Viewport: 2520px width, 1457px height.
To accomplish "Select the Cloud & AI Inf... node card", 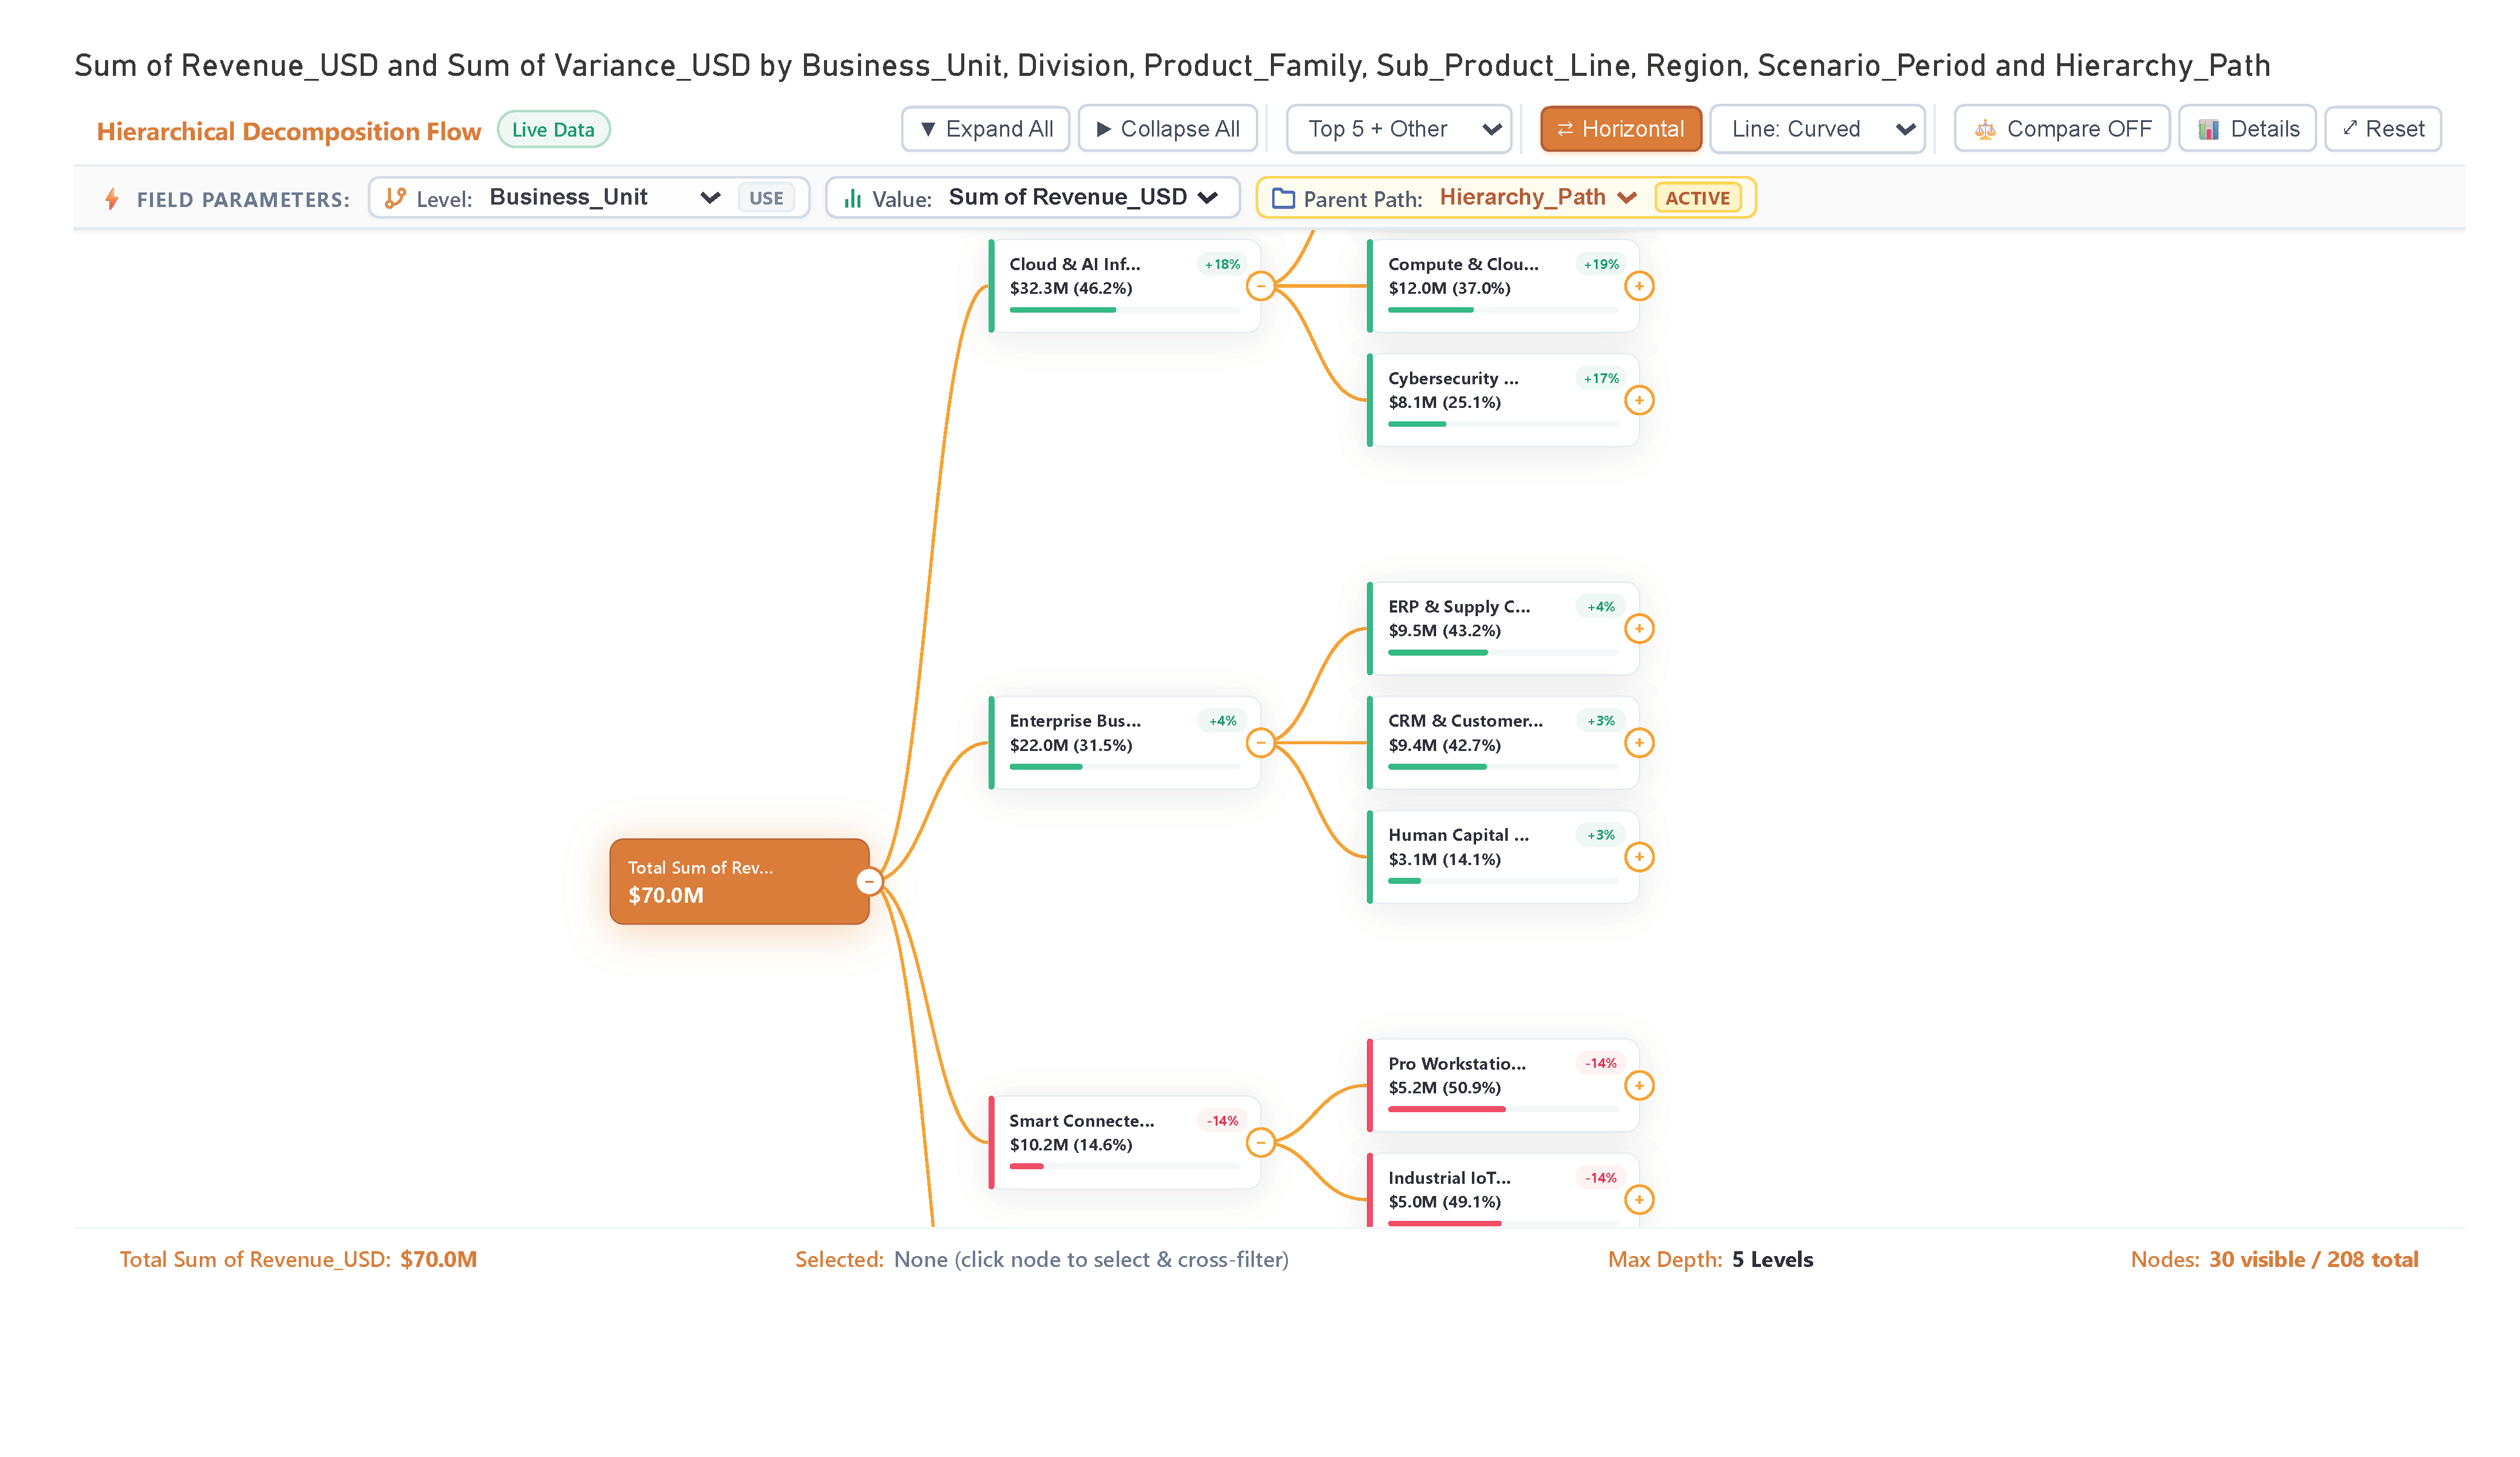I will point(1124,286).
